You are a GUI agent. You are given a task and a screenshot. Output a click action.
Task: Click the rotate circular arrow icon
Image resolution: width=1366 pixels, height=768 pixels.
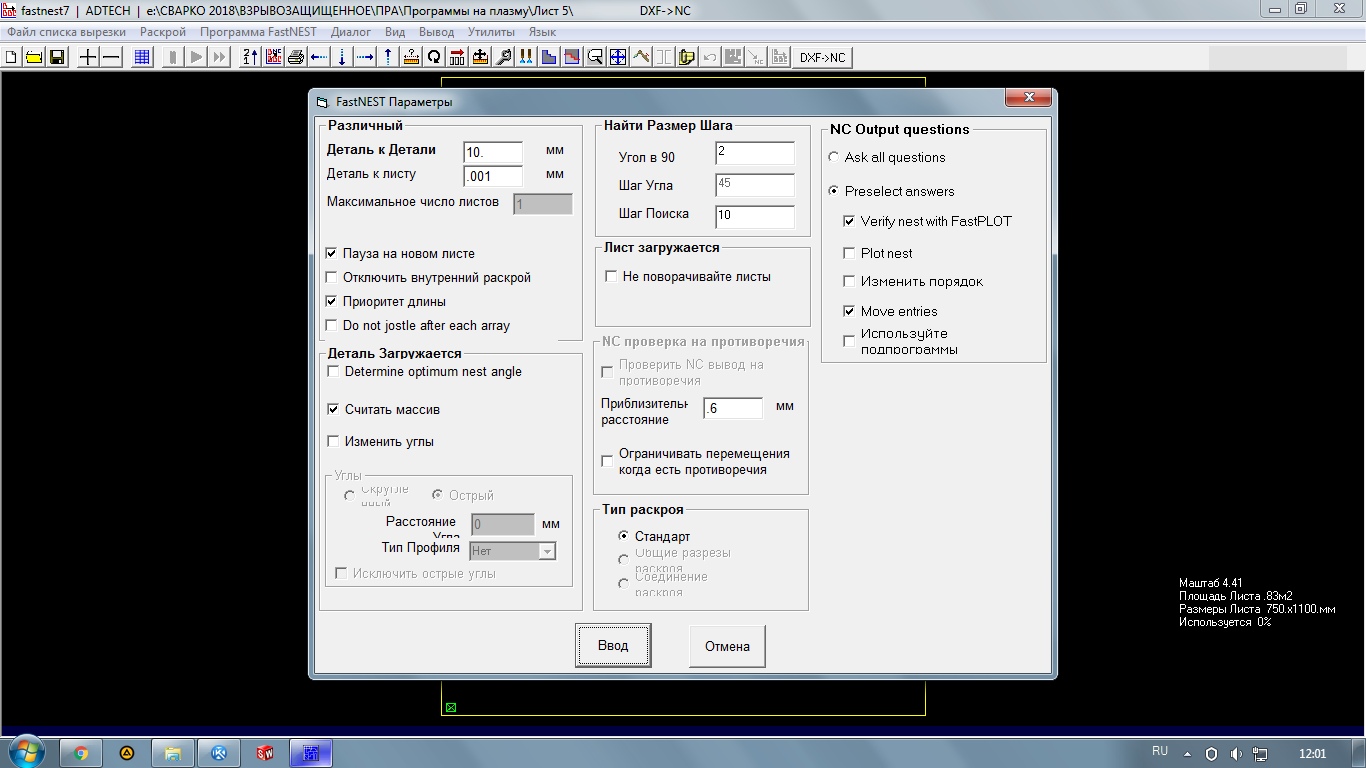point(434,57)
